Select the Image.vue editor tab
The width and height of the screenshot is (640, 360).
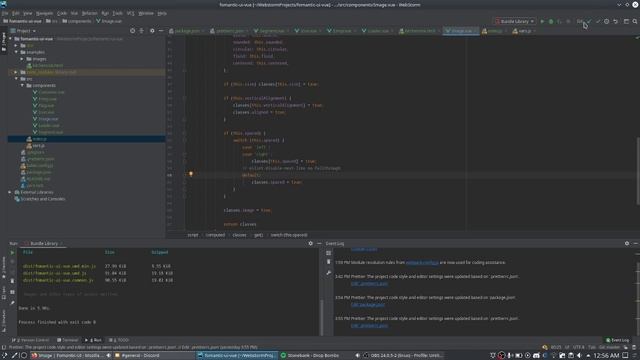tap(461, 31)
